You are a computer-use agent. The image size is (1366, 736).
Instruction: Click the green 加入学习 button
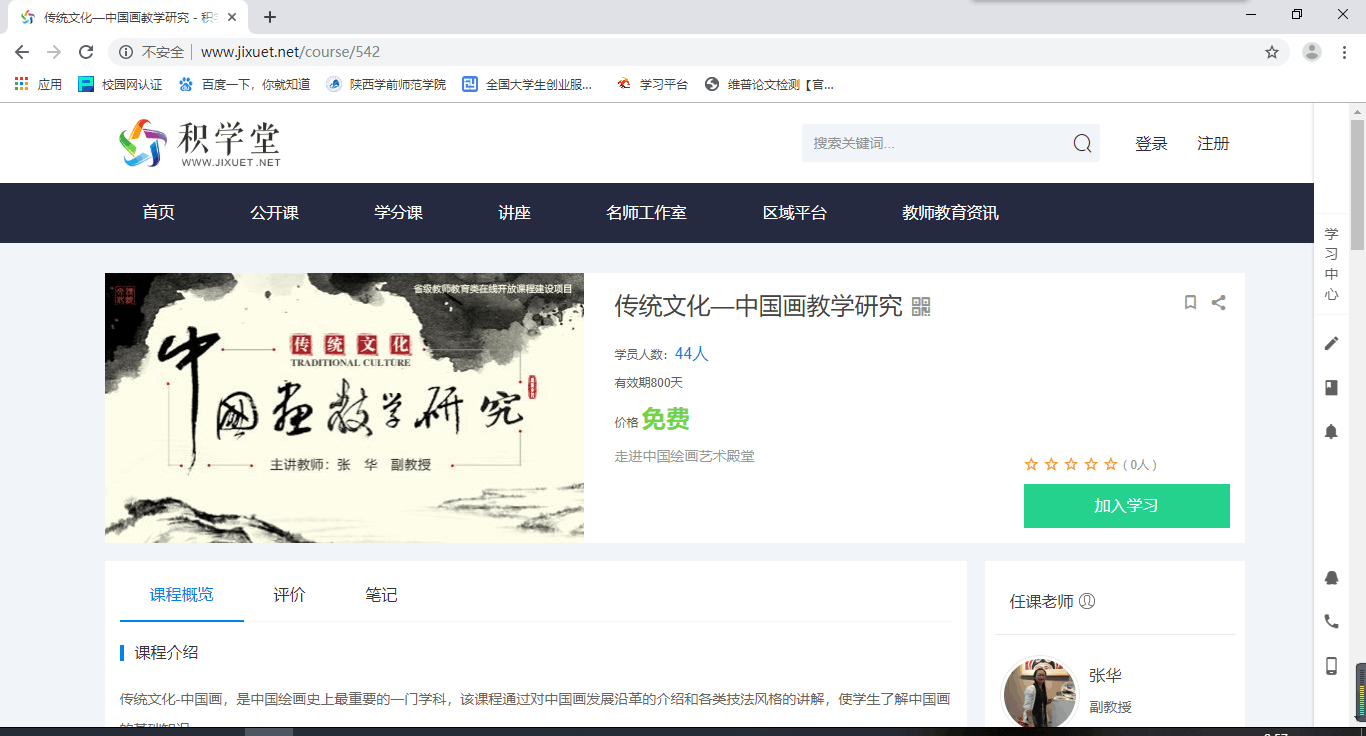(1126, 506)
